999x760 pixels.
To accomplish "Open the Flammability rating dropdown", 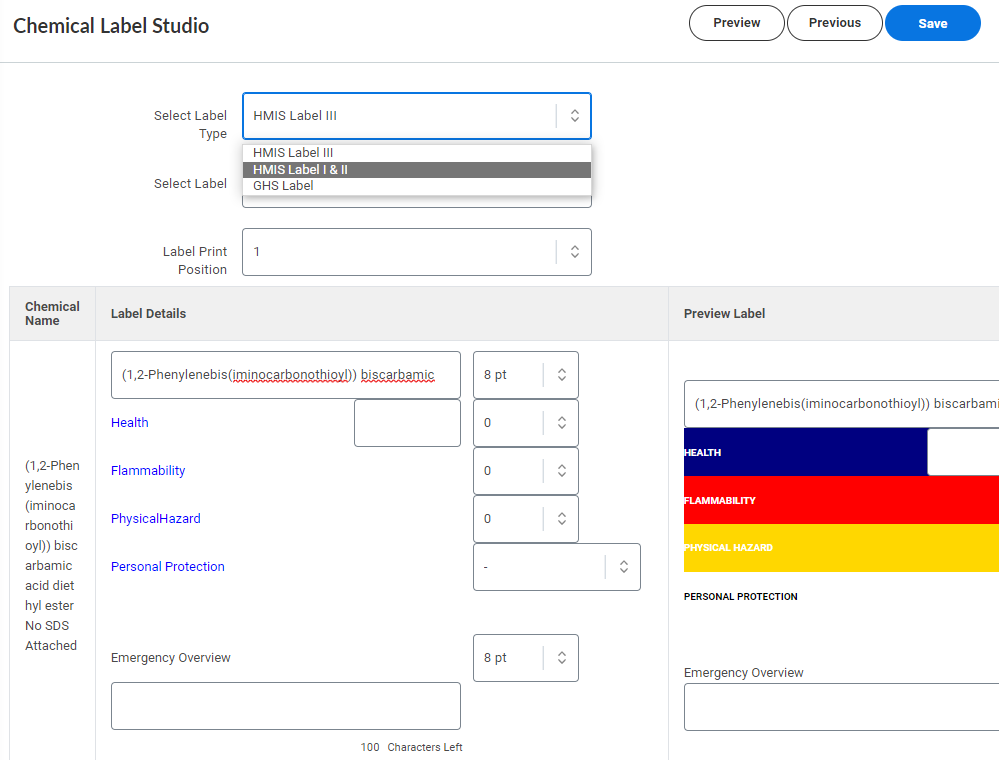I will [526, 471].
